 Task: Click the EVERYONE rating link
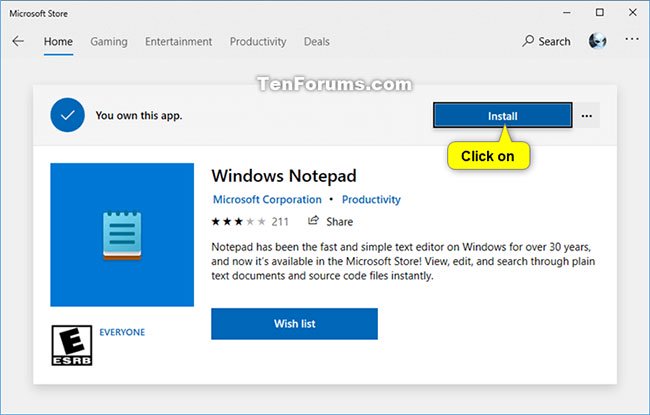click(122, 332)
